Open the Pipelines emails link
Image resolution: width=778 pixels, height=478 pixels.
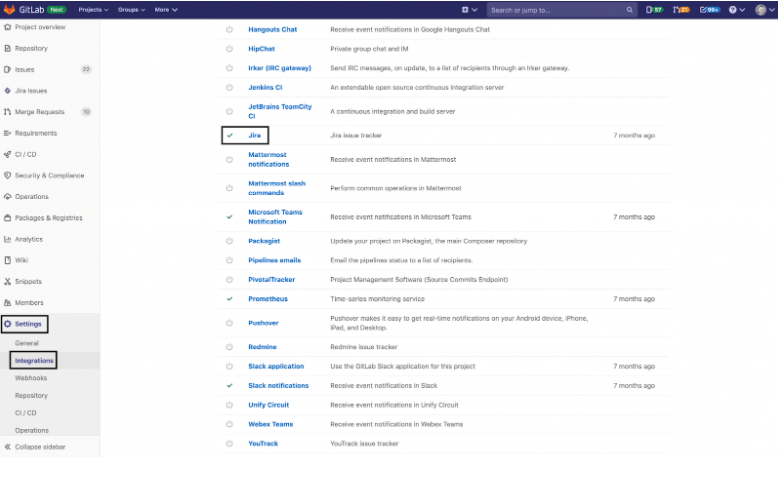point(274,261)
